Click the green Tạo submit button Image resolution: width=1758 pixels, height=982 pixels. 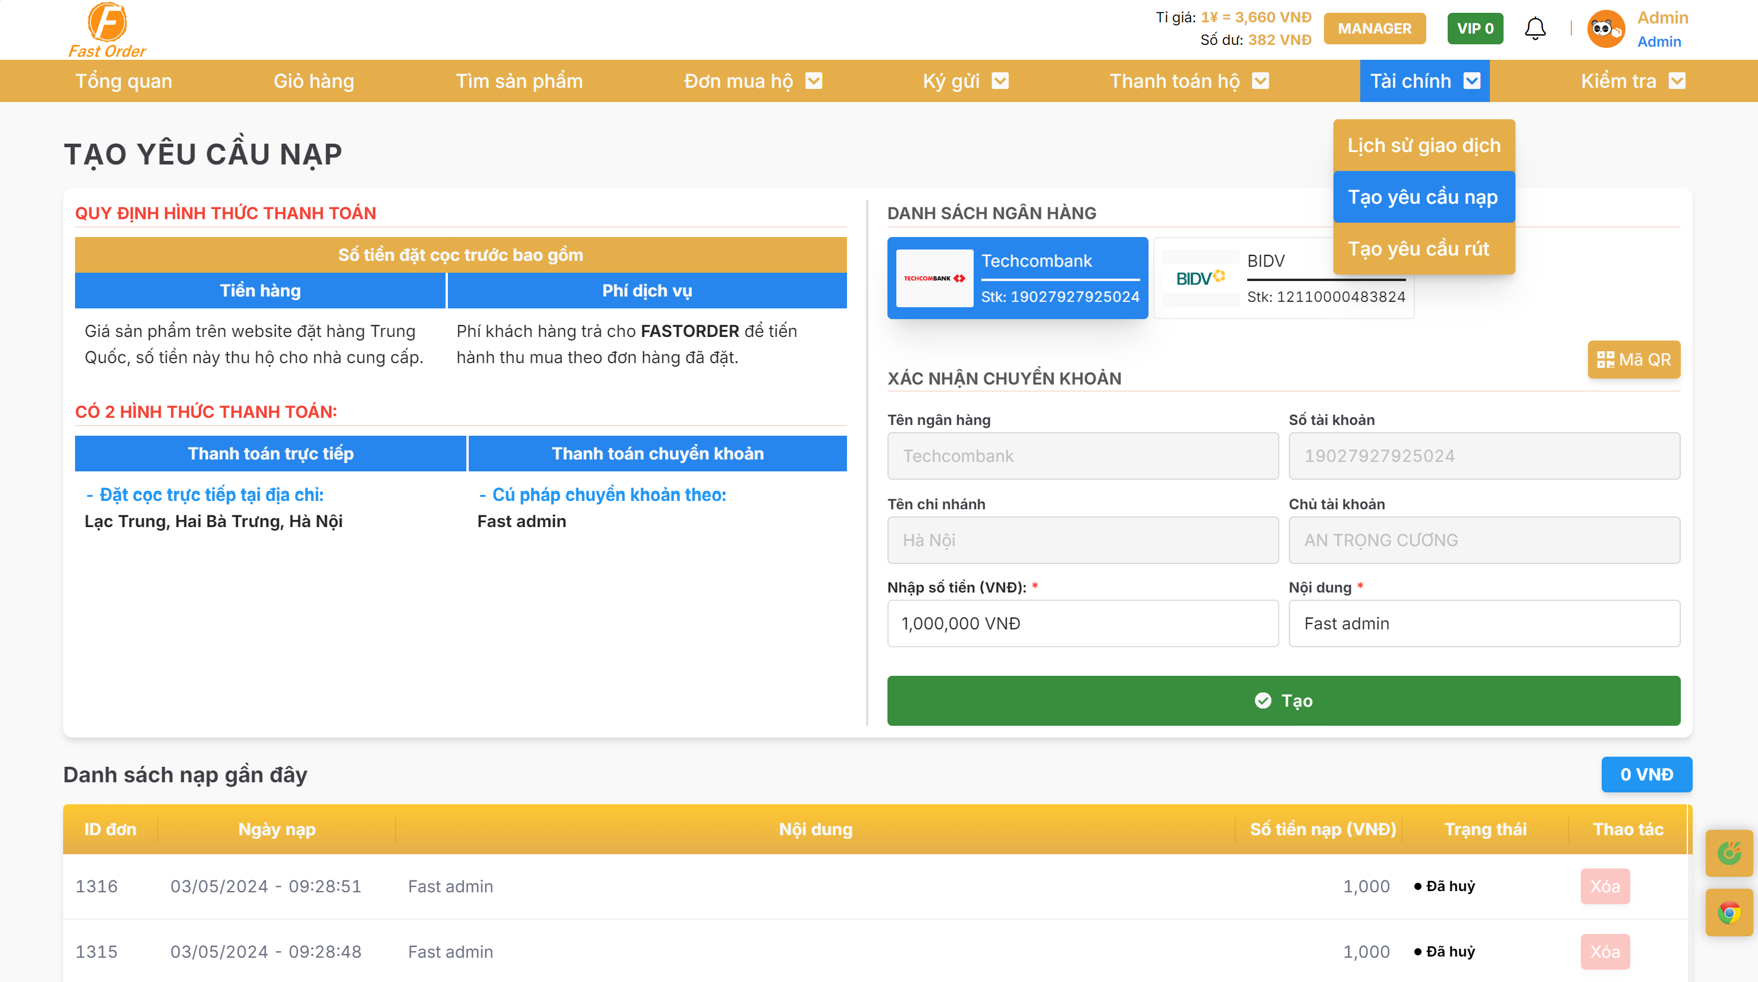(x=1283, y=701)
